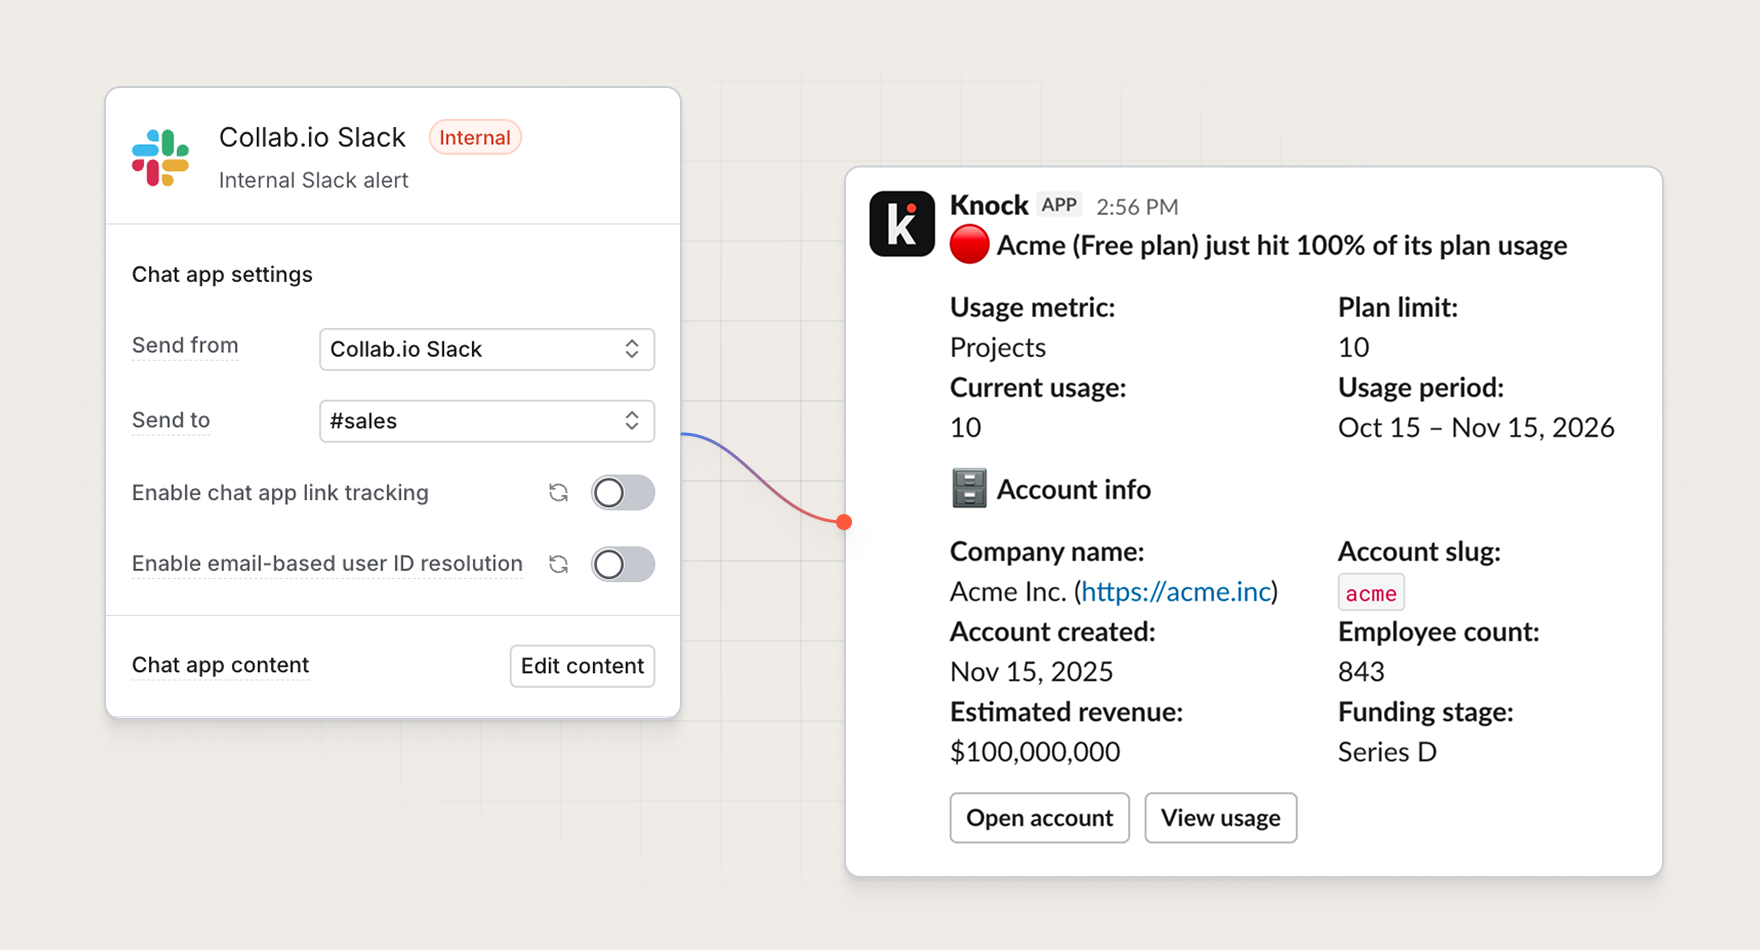Click the Slack logo icon
The image size is (1760, 950).
coord(160,158)
